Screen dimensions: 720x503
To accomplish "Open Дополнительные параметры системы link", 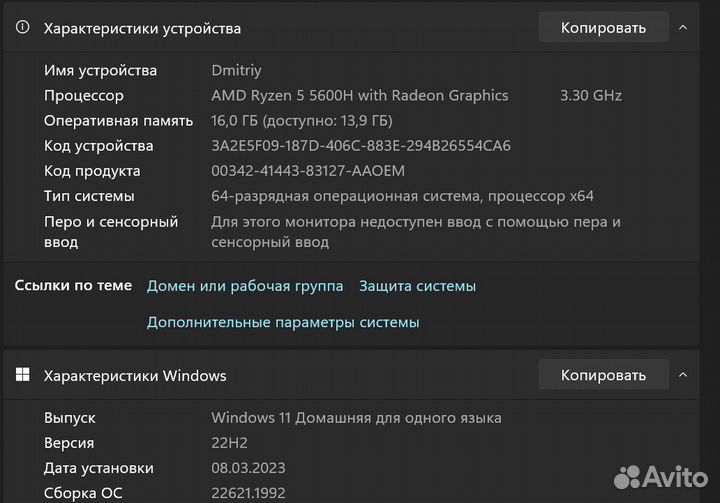I will pyautogui.click(x=283, y=322).
